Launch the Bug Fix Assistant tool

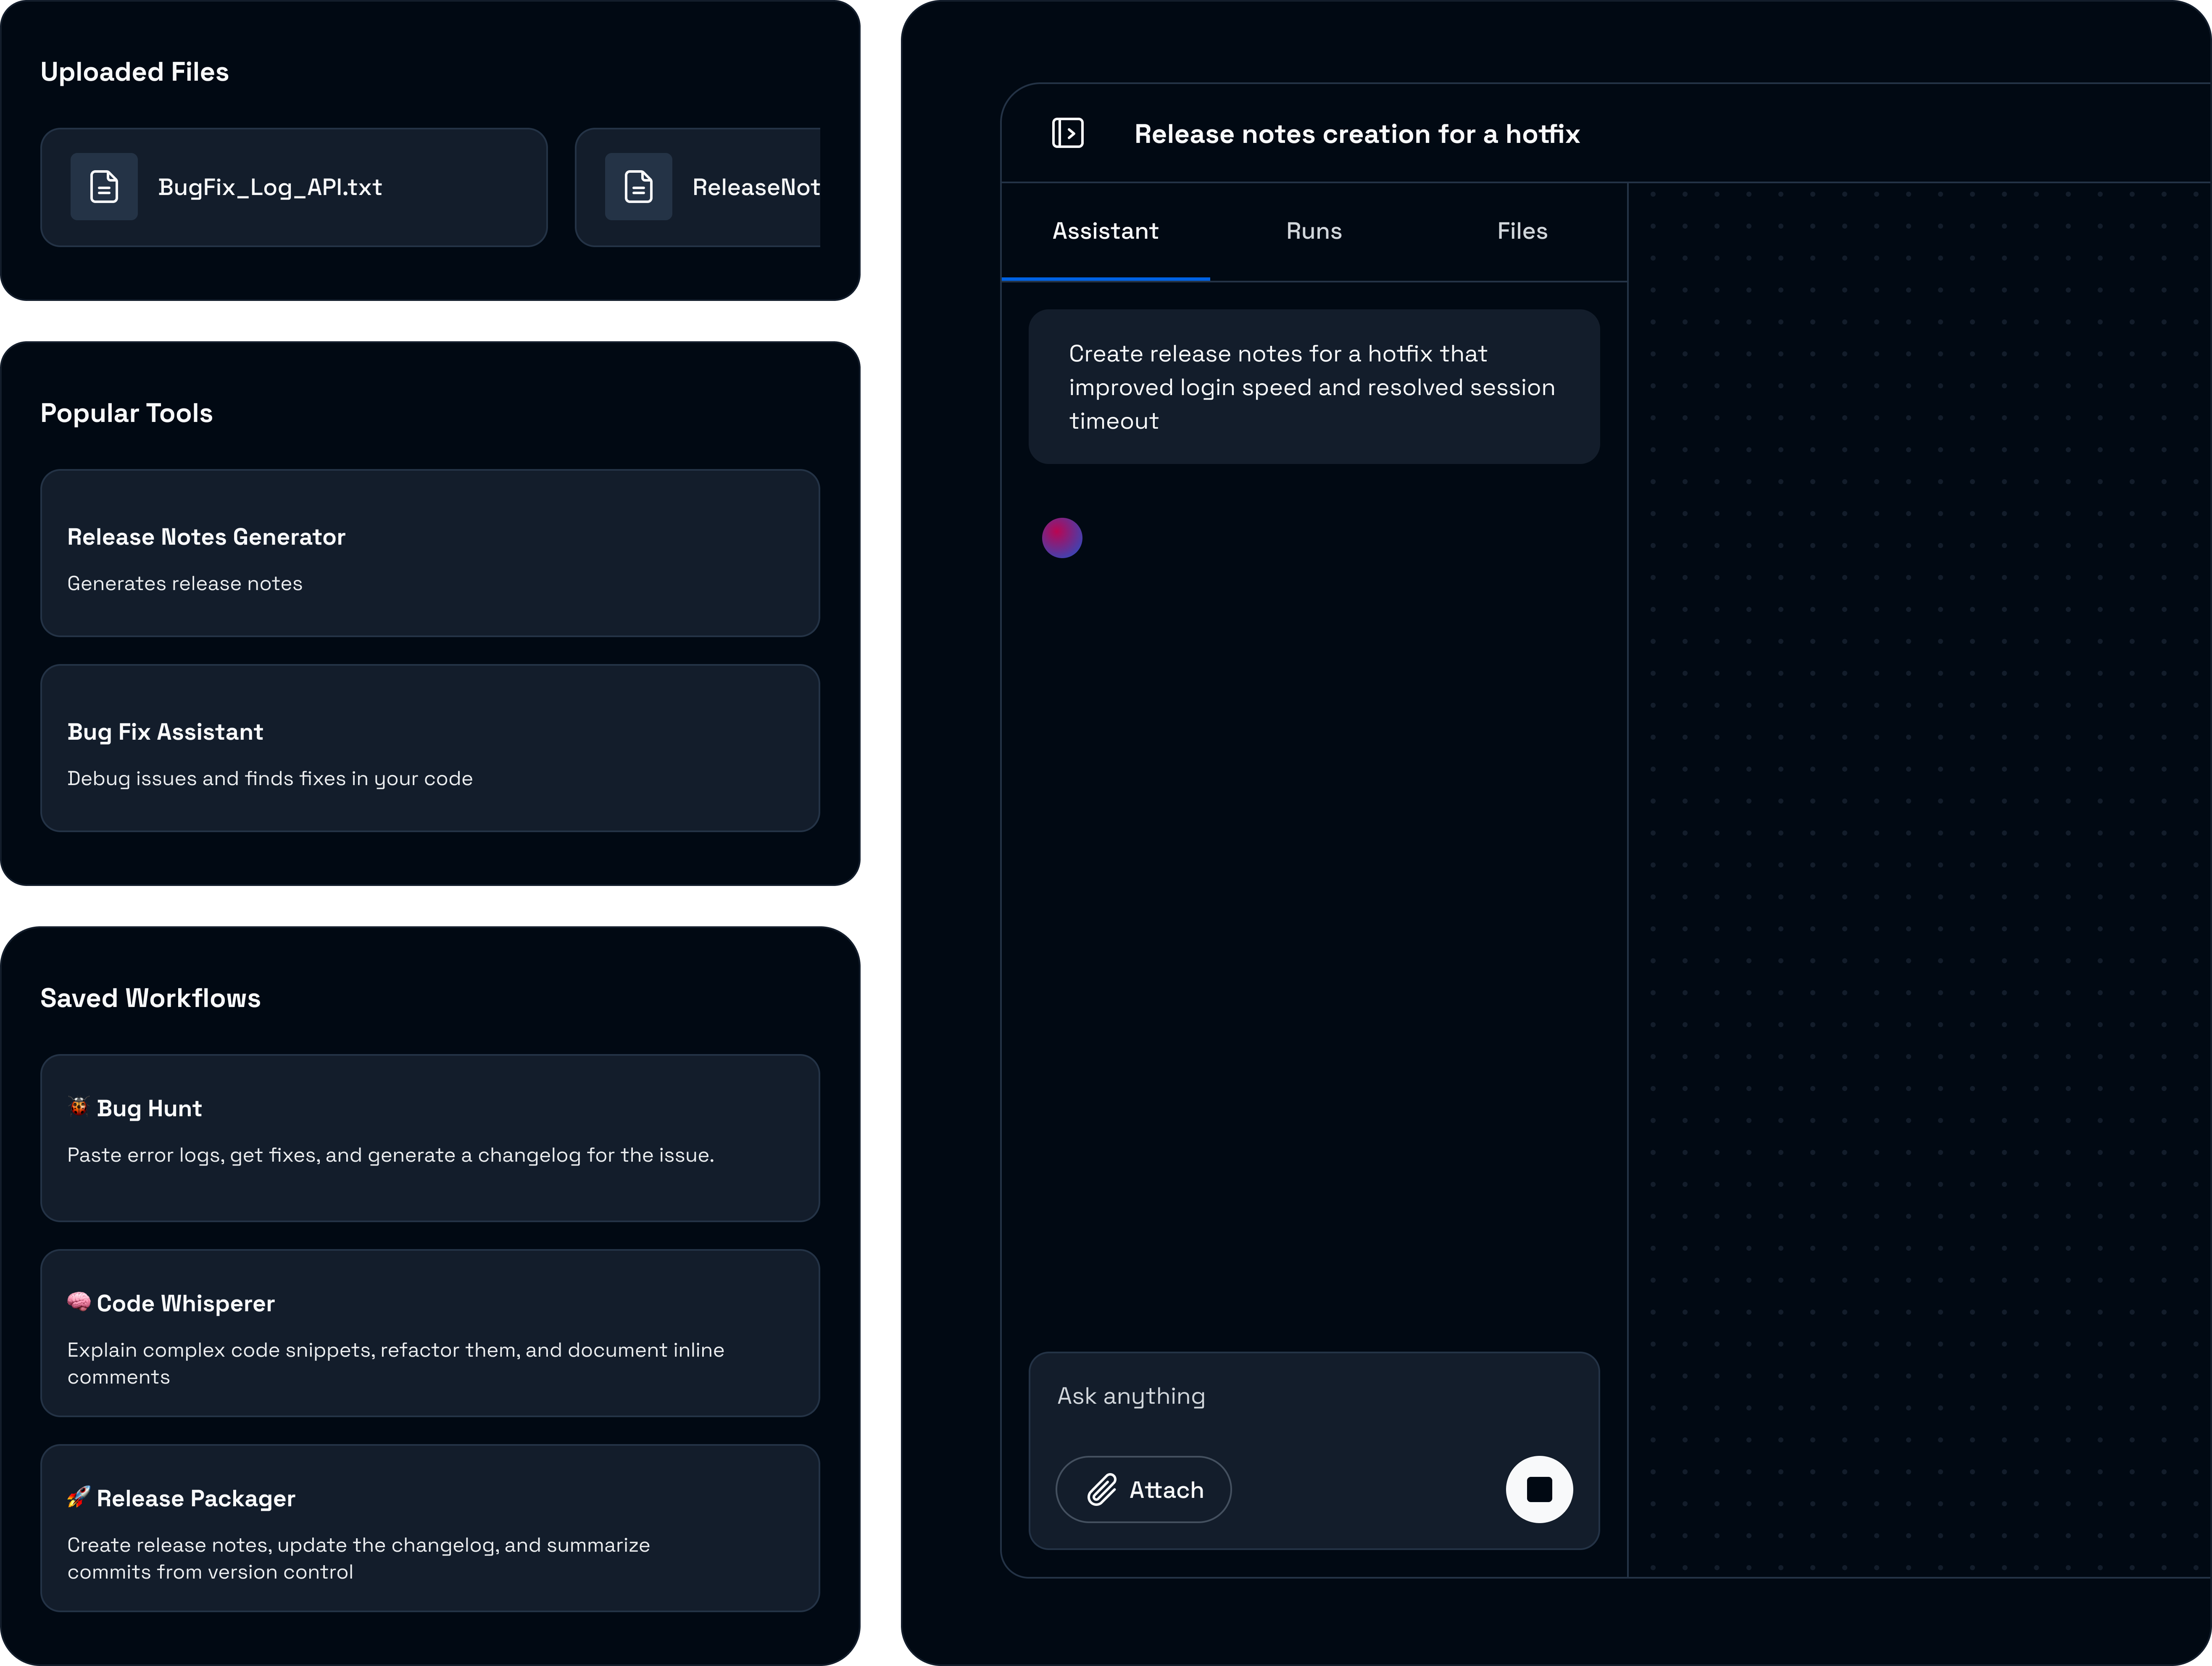pos(430,748)
